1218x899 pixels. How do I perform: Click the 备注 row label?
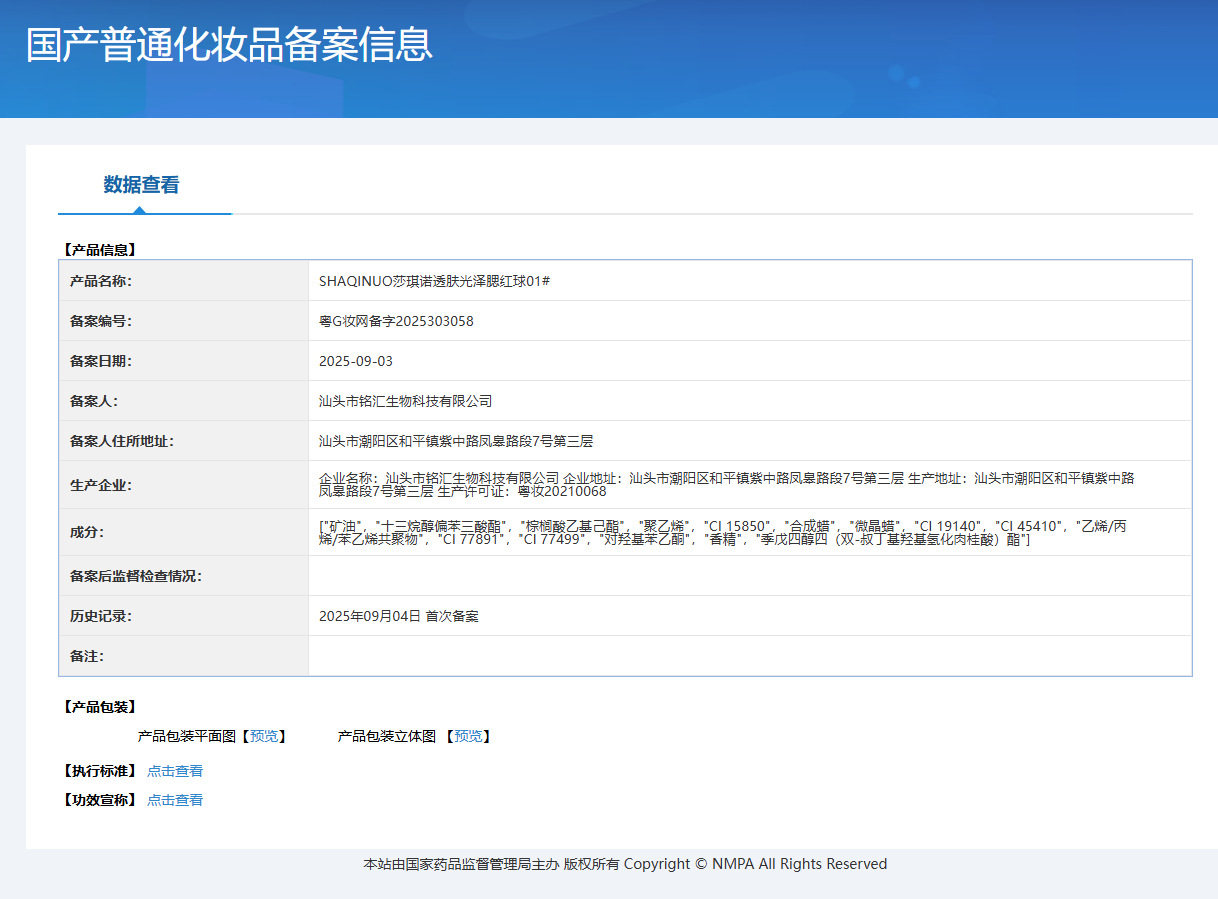87,656
